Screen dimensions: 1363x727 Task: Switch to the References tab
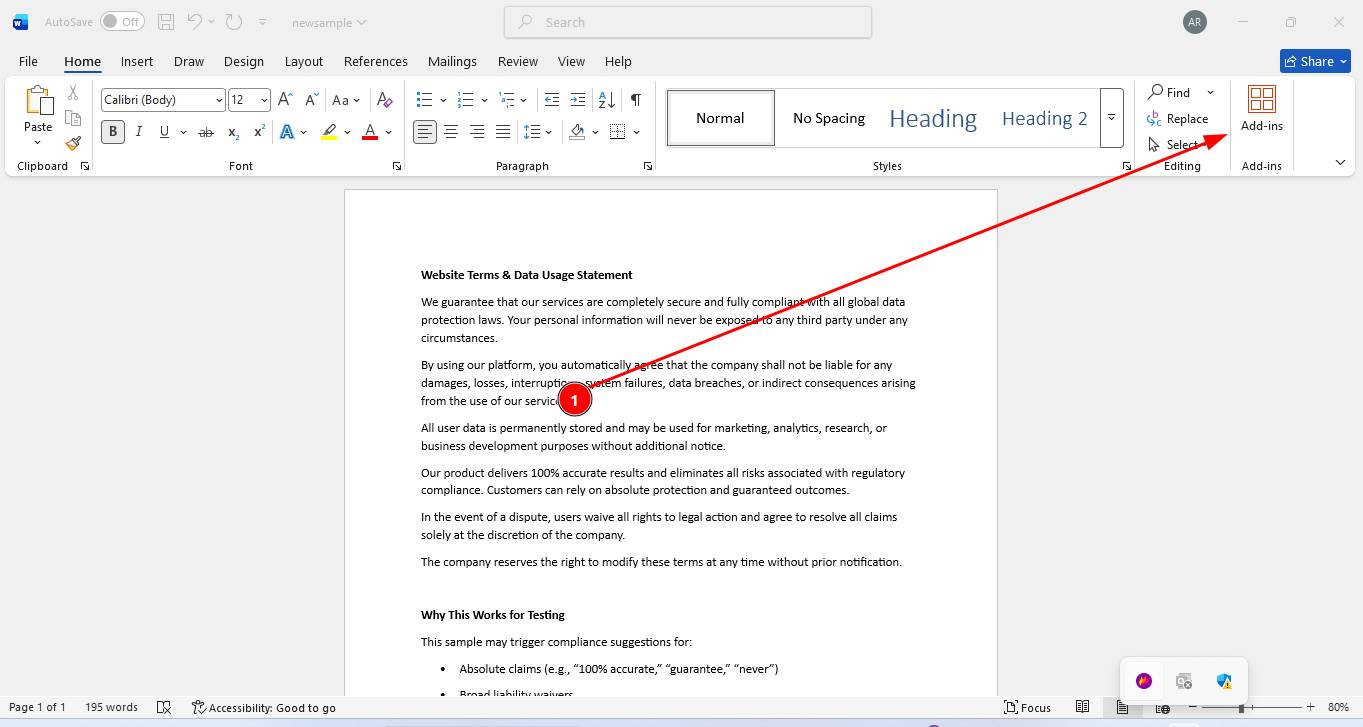click(x=375, y=61)
